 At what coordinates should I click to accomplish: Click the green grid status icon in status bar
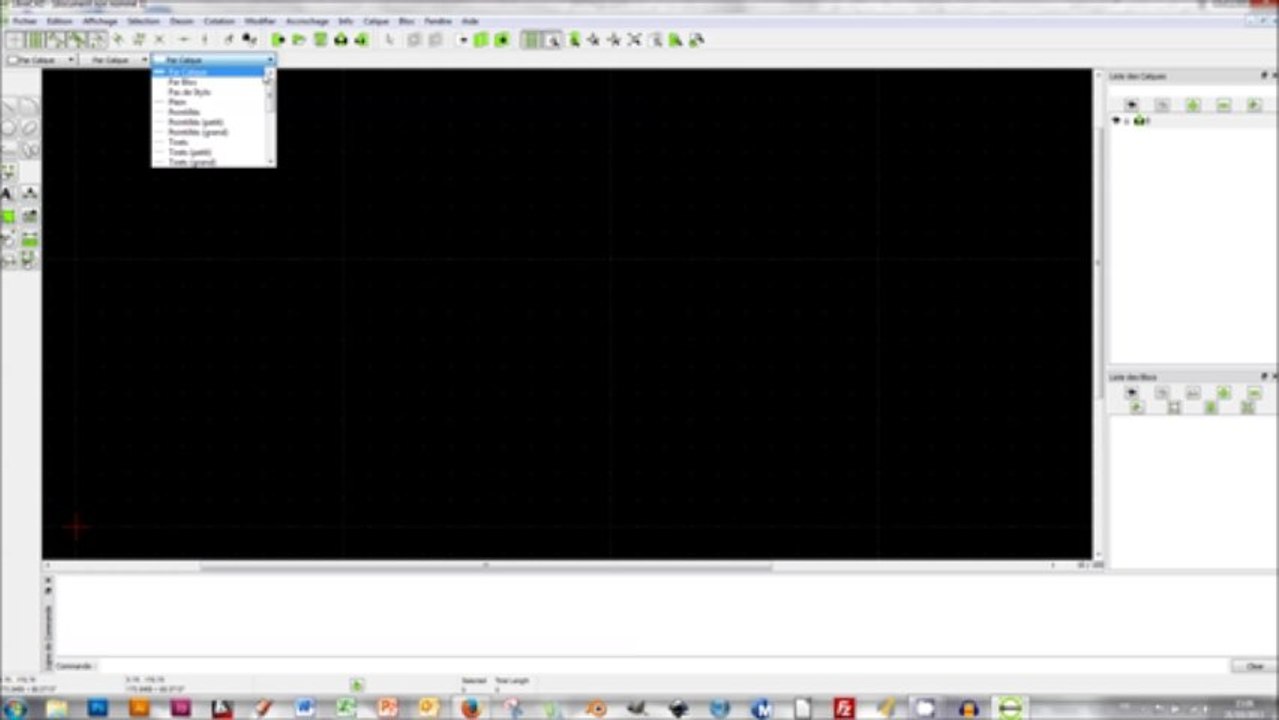point(357,685)
